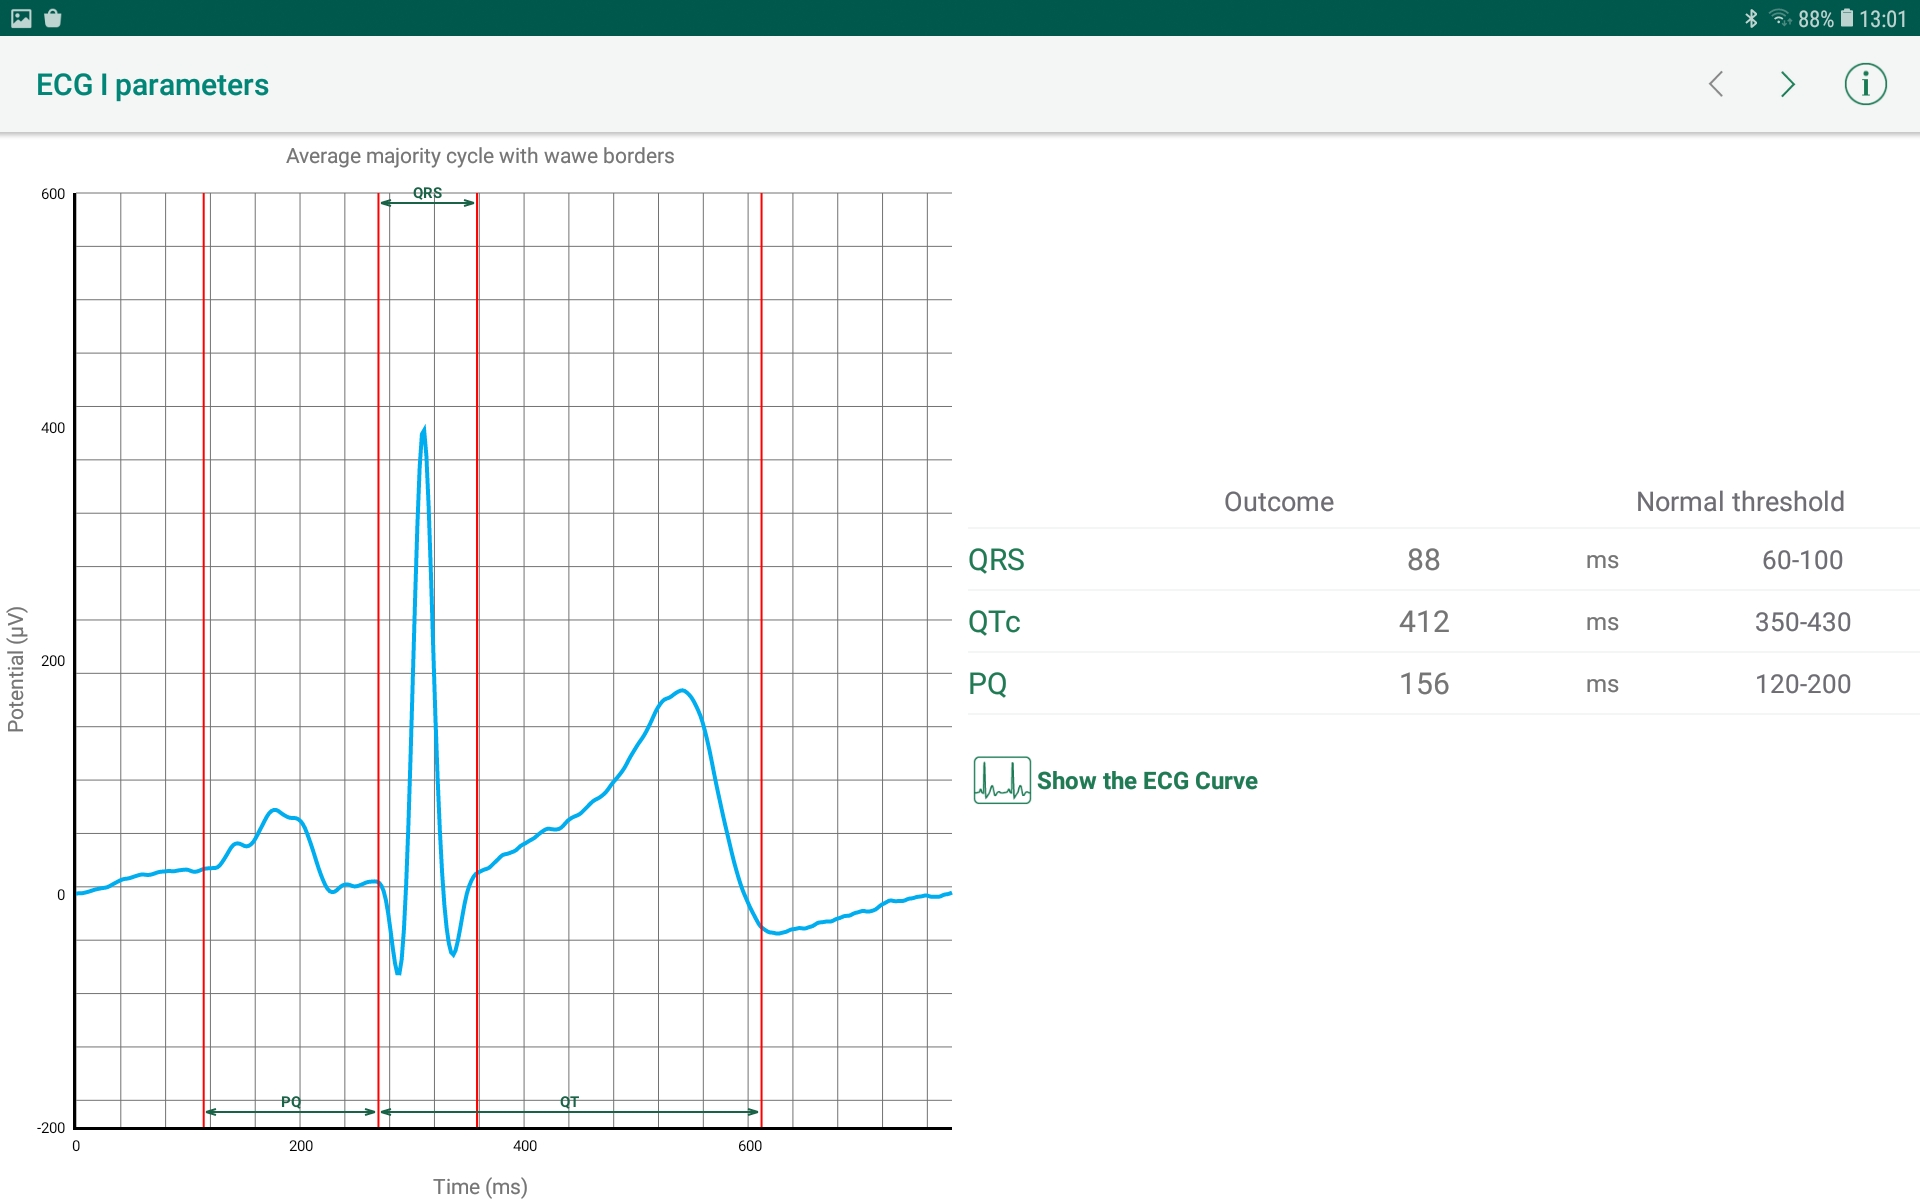Tap the battery status icon

pos(1846,18)
